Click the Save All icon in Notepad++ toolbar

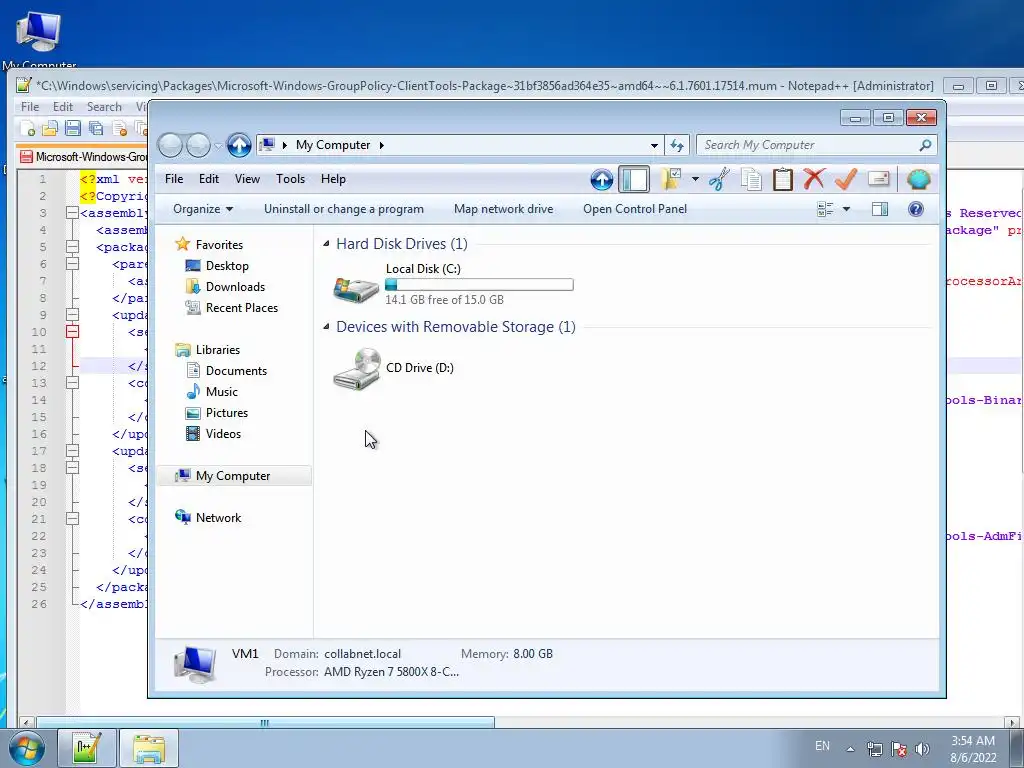[x=96, y=128]
